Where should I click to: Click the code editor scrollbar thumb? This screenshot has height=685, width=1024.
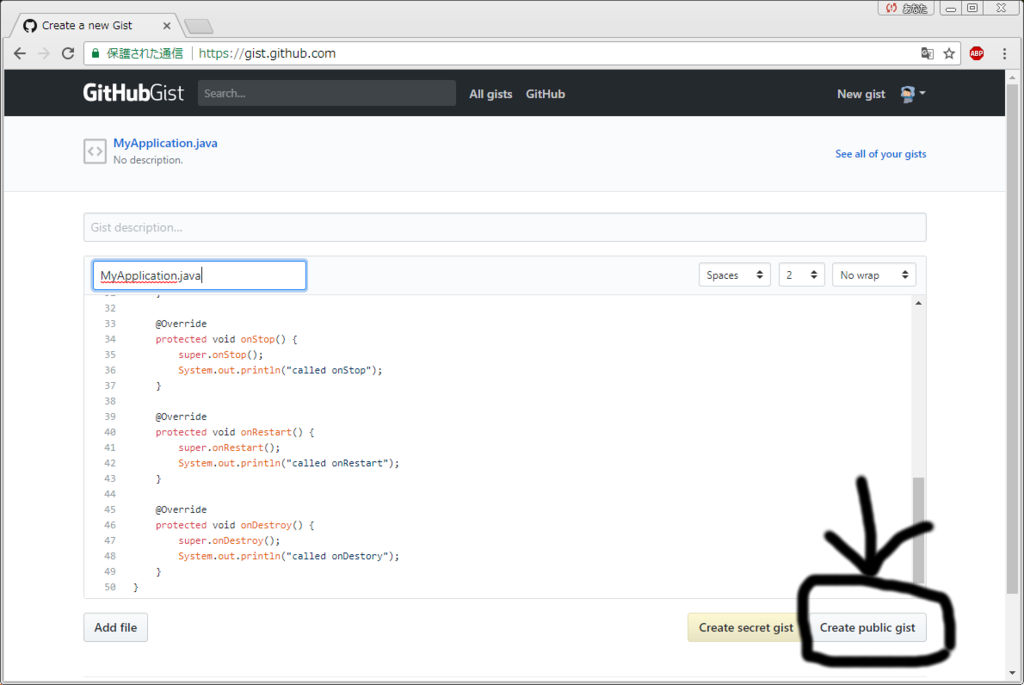tap(918, 530)
